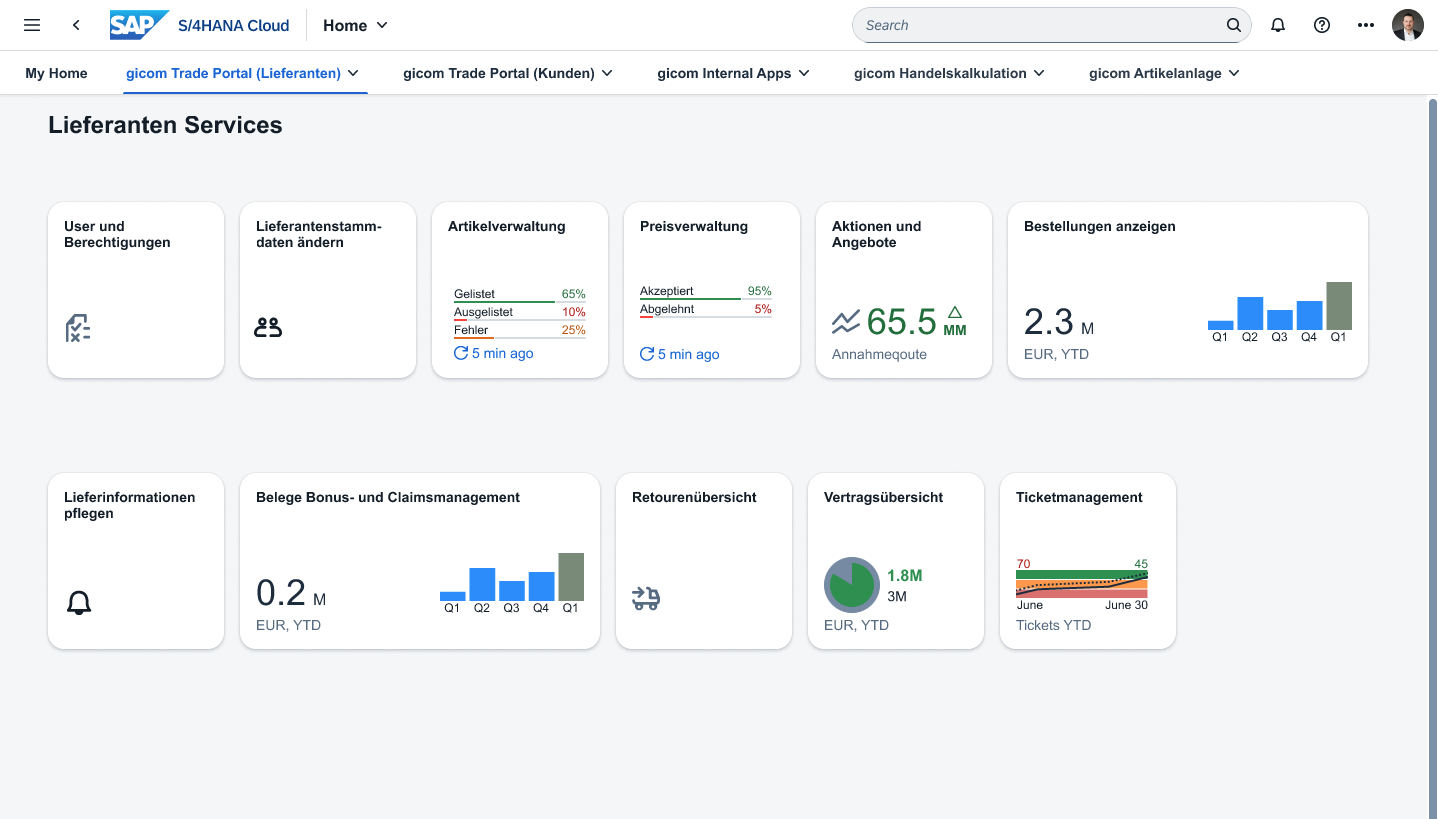Open the three-dot overflow menu
This screenshot has height=819, width=1438.
pos(1366,25)
